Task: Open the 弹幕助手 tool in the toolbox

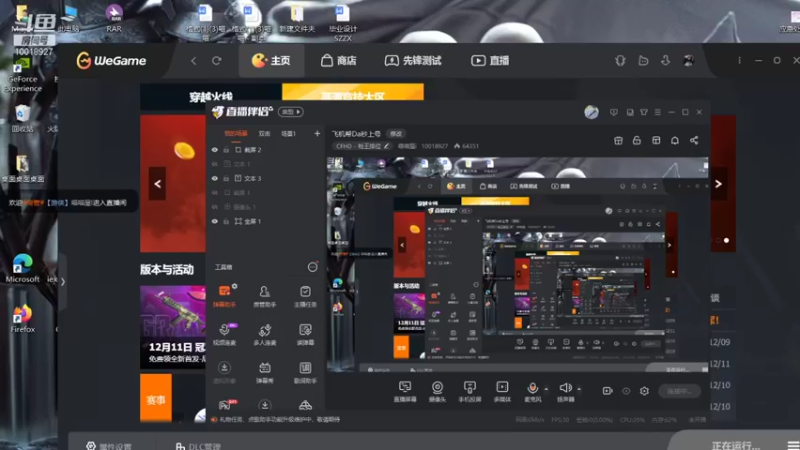Action: pyautogui.click(x=224, y=296)
